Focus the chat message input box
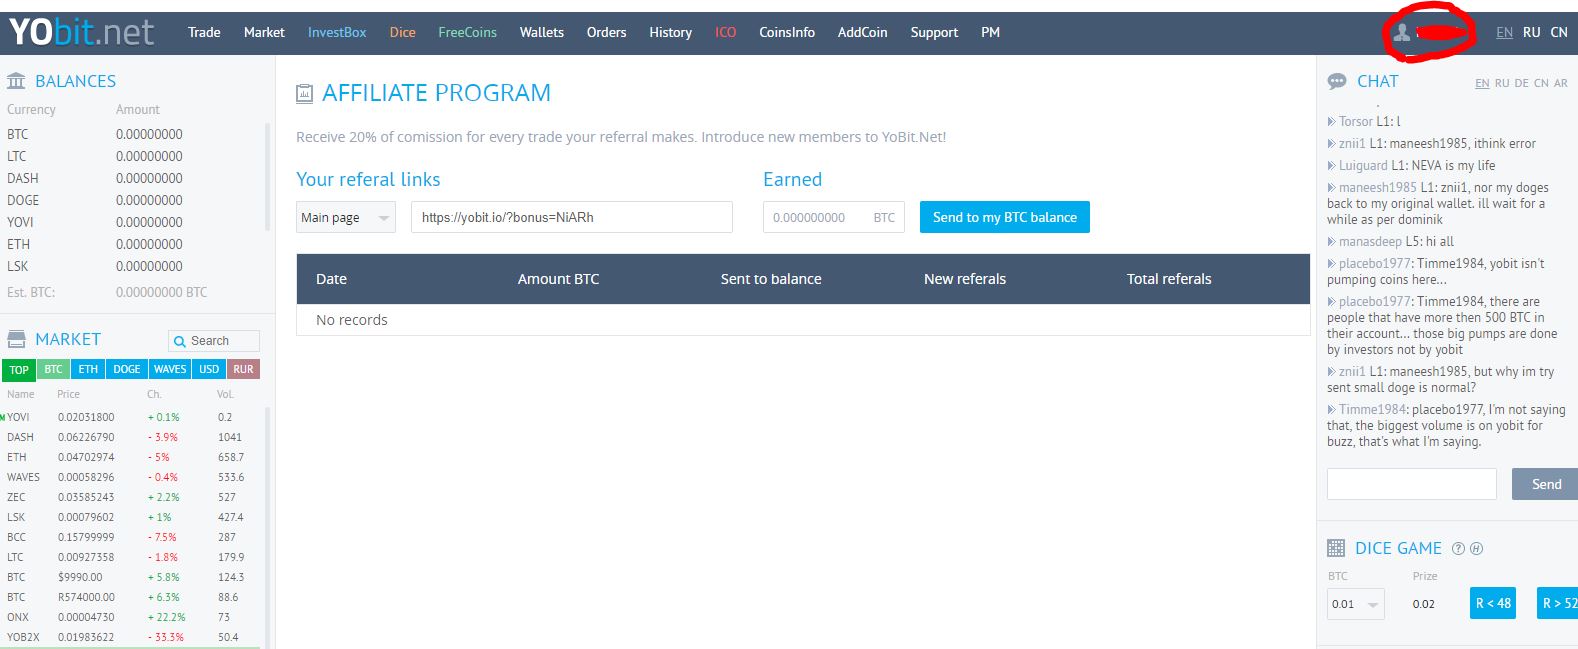Image resolution: width=1578 pixels, height=649 pixels. click(x=1412, y=484)
